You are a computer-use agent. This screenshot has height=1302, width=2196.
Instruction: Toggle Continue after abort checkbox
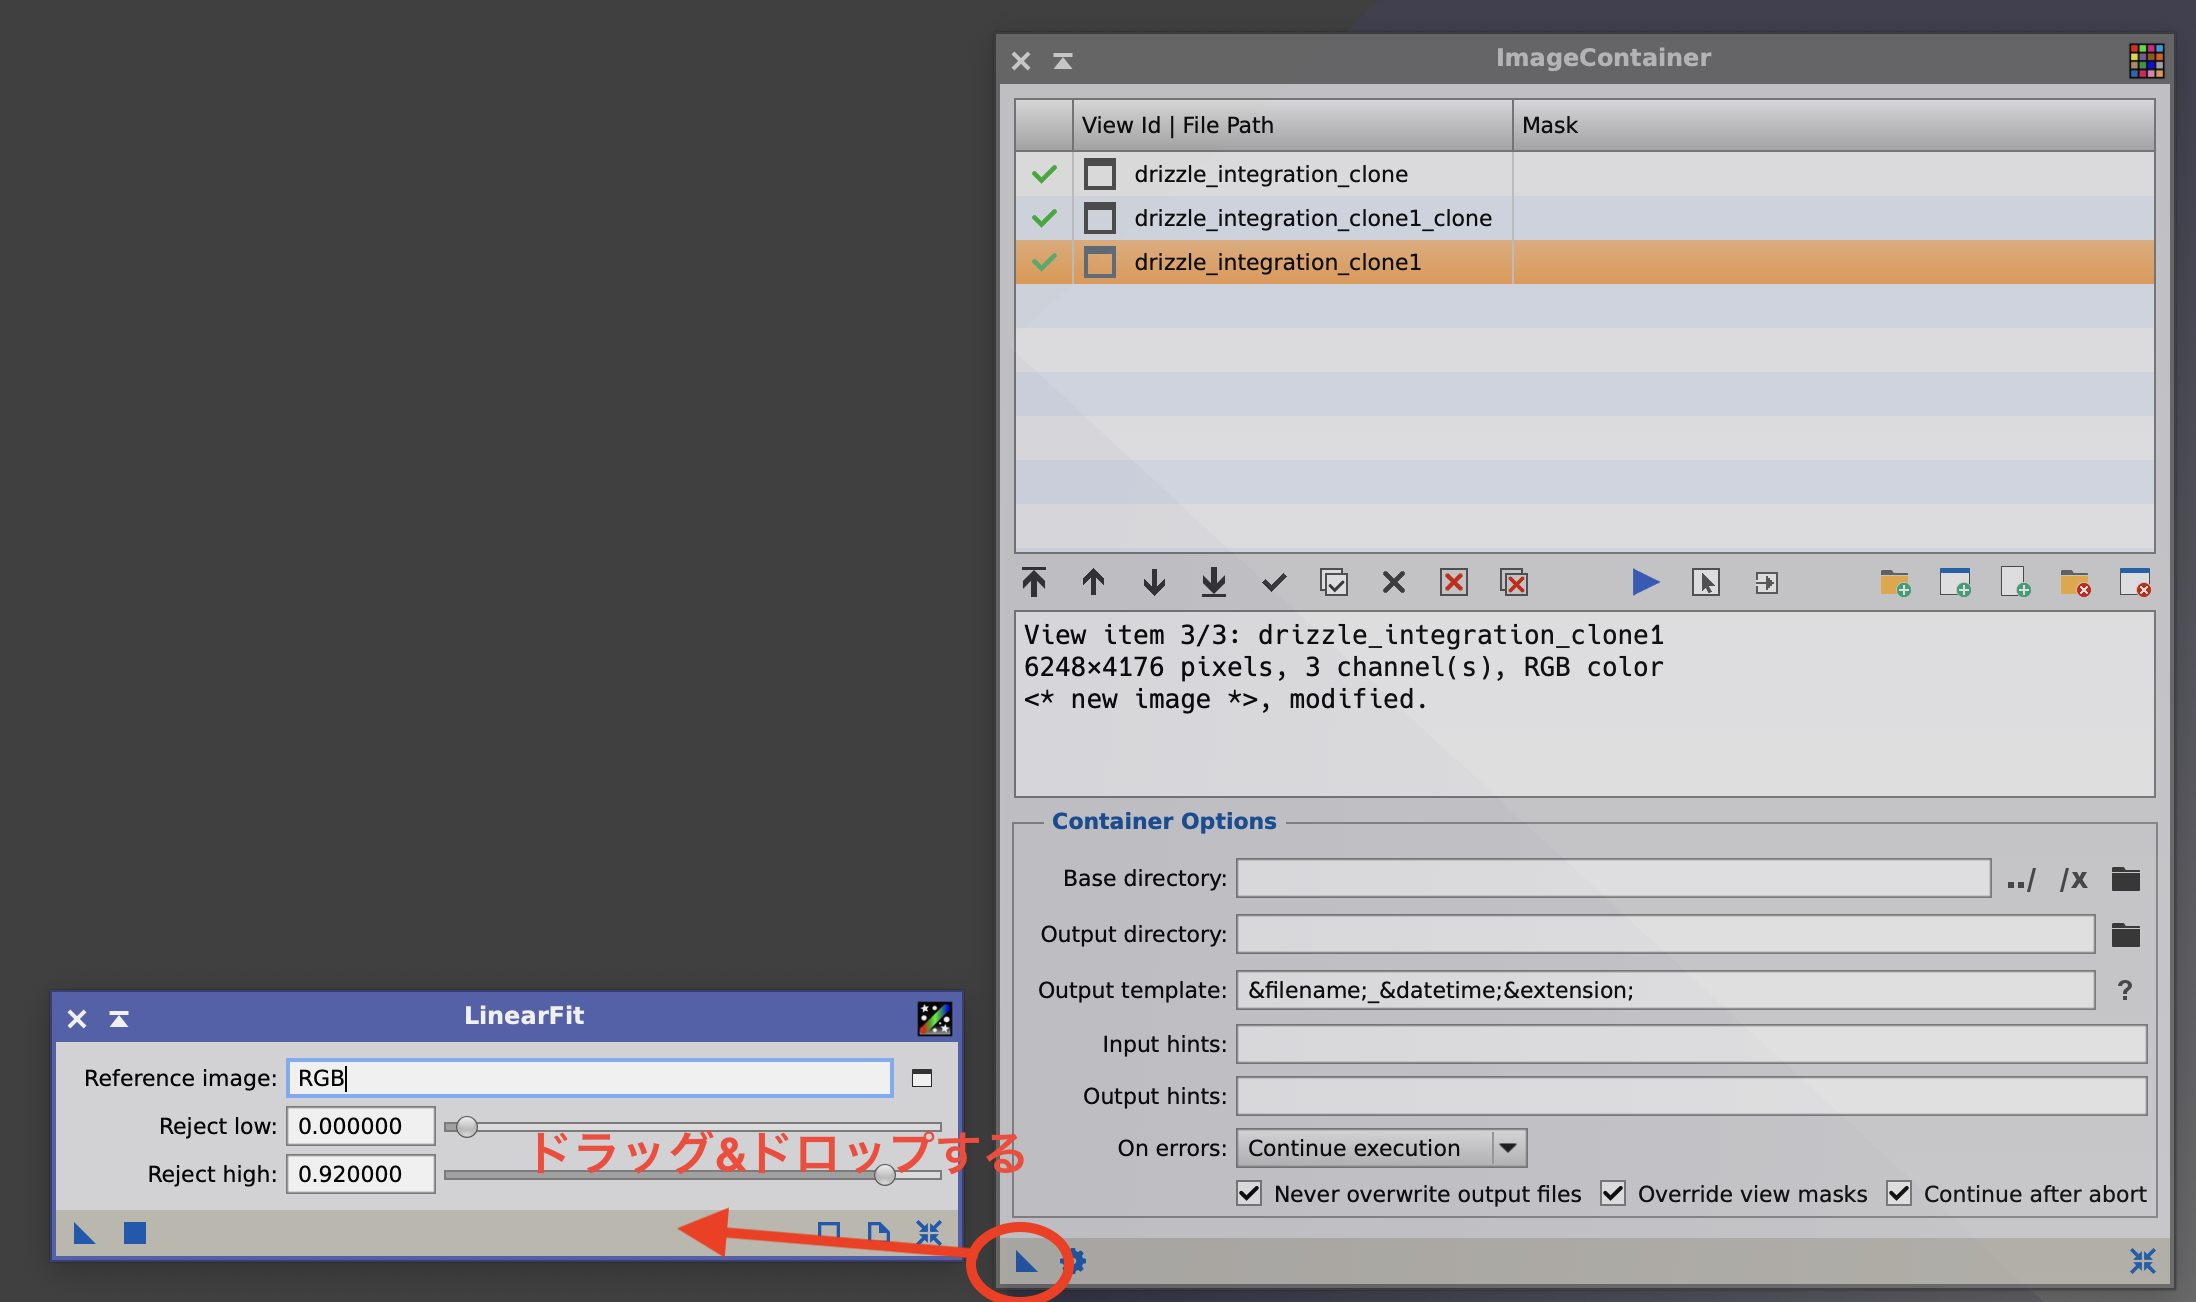pyautogui.click(x=1899, y=1193)
